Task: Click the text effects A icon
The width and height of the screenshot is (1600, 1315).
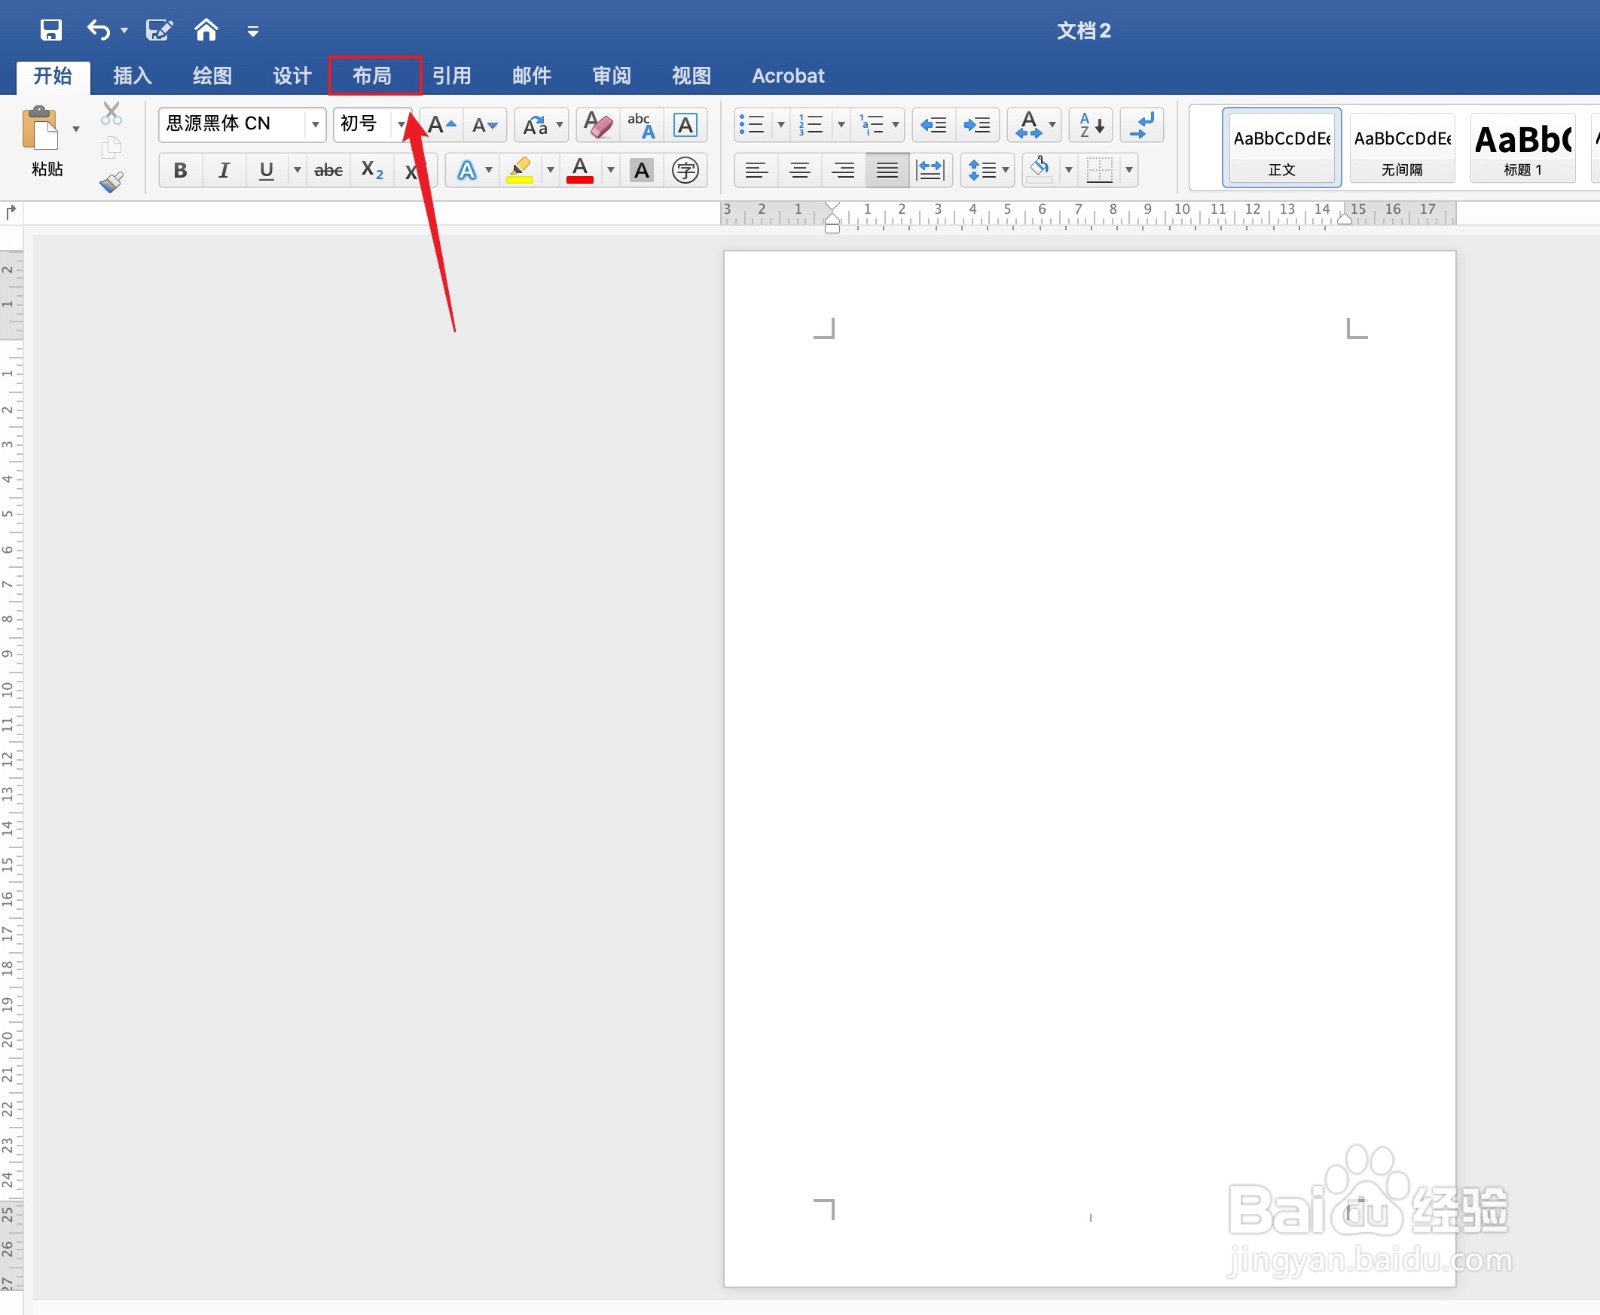Action: [466, 170]
